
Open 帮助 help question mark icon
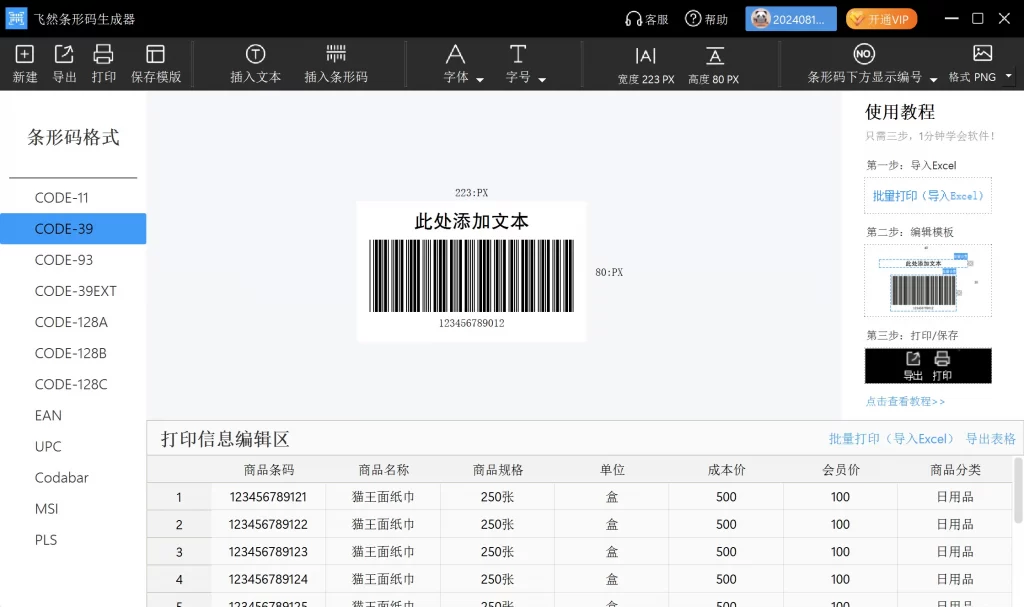(693, 19)
